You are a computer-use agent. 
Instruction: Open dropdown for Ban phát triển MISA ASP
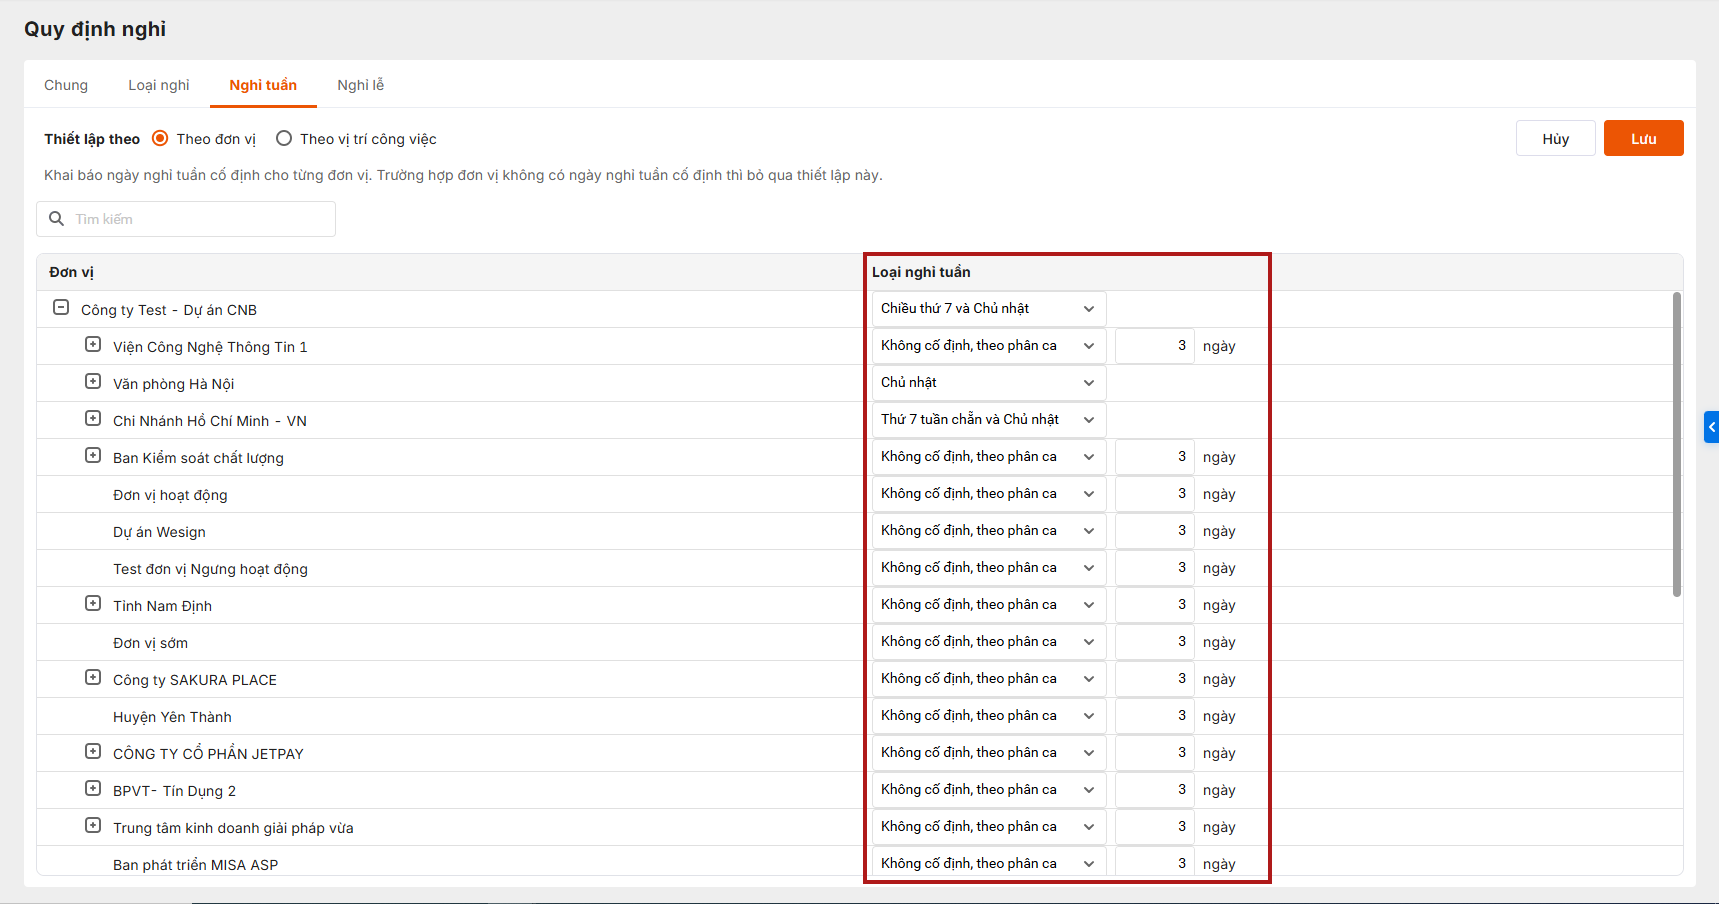tap(989, 862)
